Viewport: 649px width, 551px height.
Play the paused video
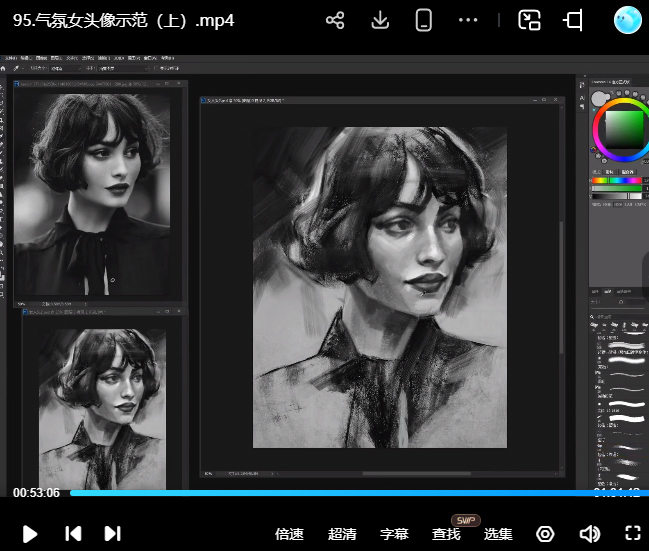tap(30, 533)
